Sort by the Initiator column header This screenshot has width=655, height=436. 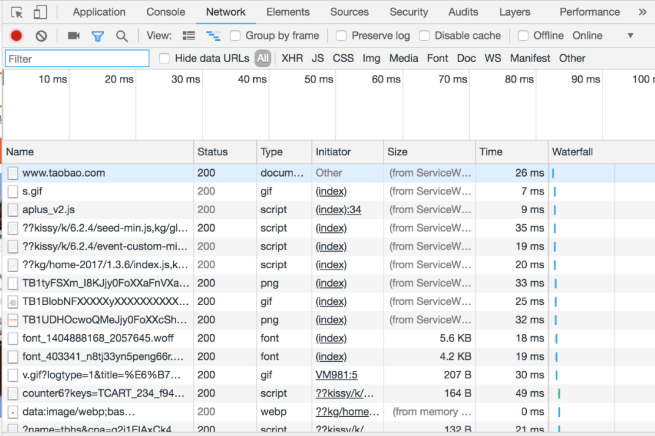click(348, 152)
